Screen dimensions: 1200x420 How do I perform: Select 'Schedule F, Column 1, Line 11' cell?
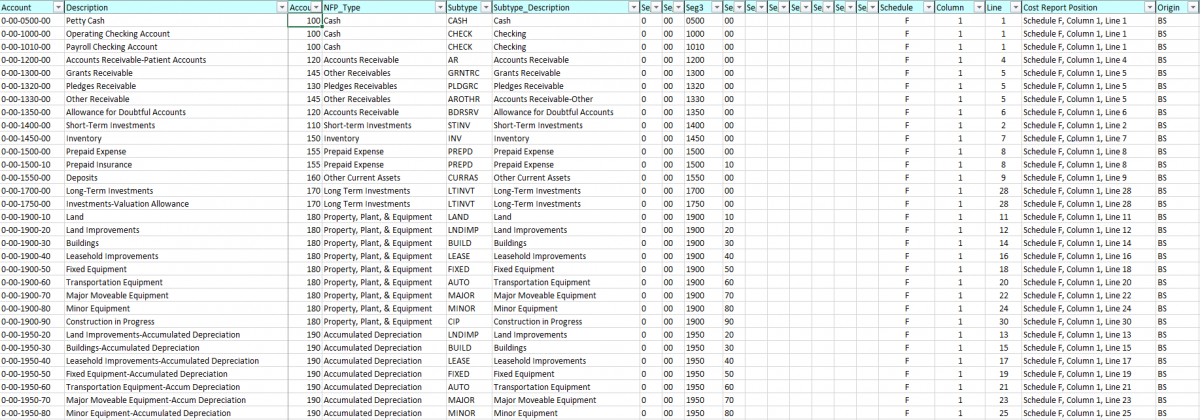pyautogui.click(x=1088, y=216)
